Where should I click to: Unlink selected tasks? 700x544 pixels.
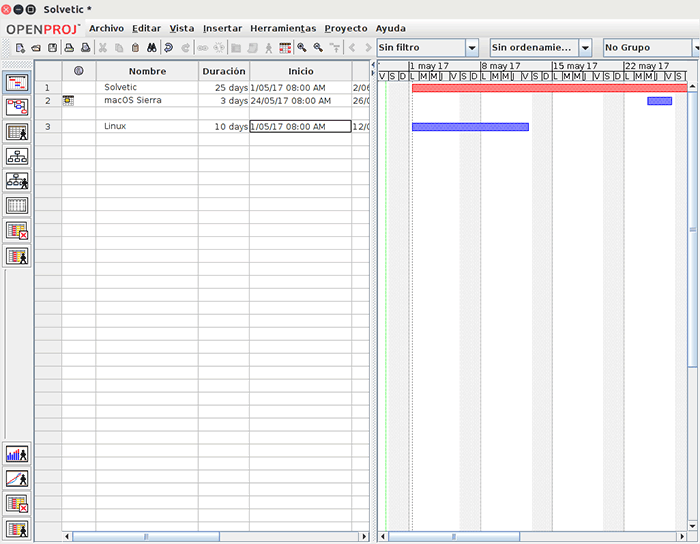click(x=219, y=47)
